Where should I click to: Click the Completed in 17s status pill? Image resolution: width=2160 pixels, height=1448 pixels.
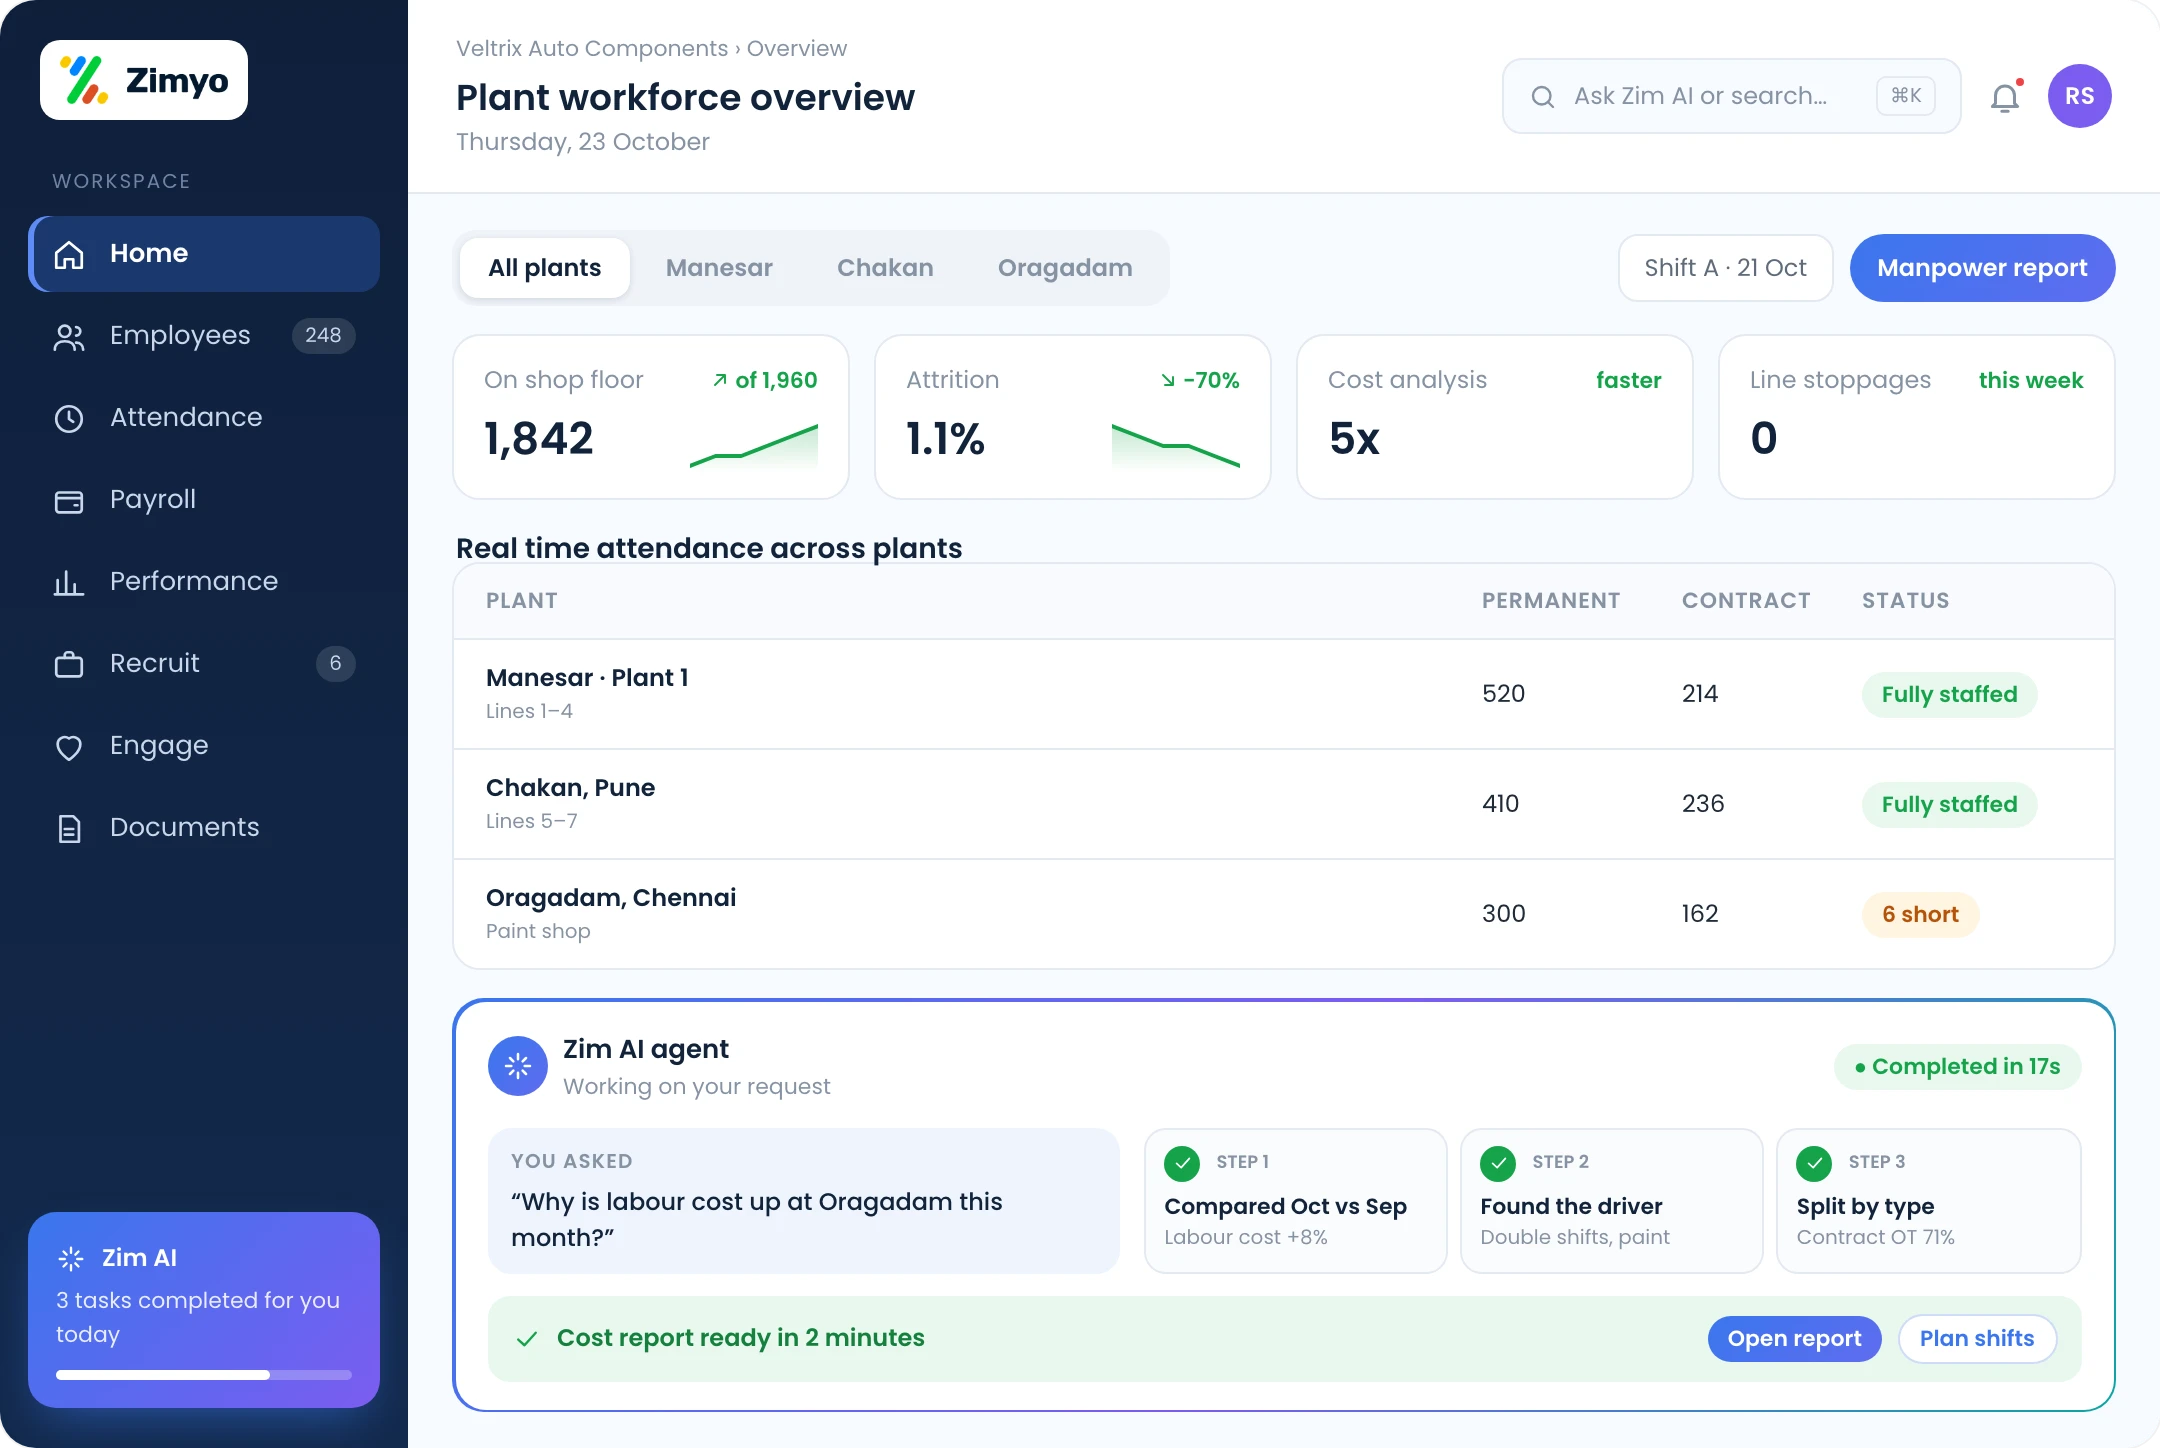[x=1957, y=1067]
